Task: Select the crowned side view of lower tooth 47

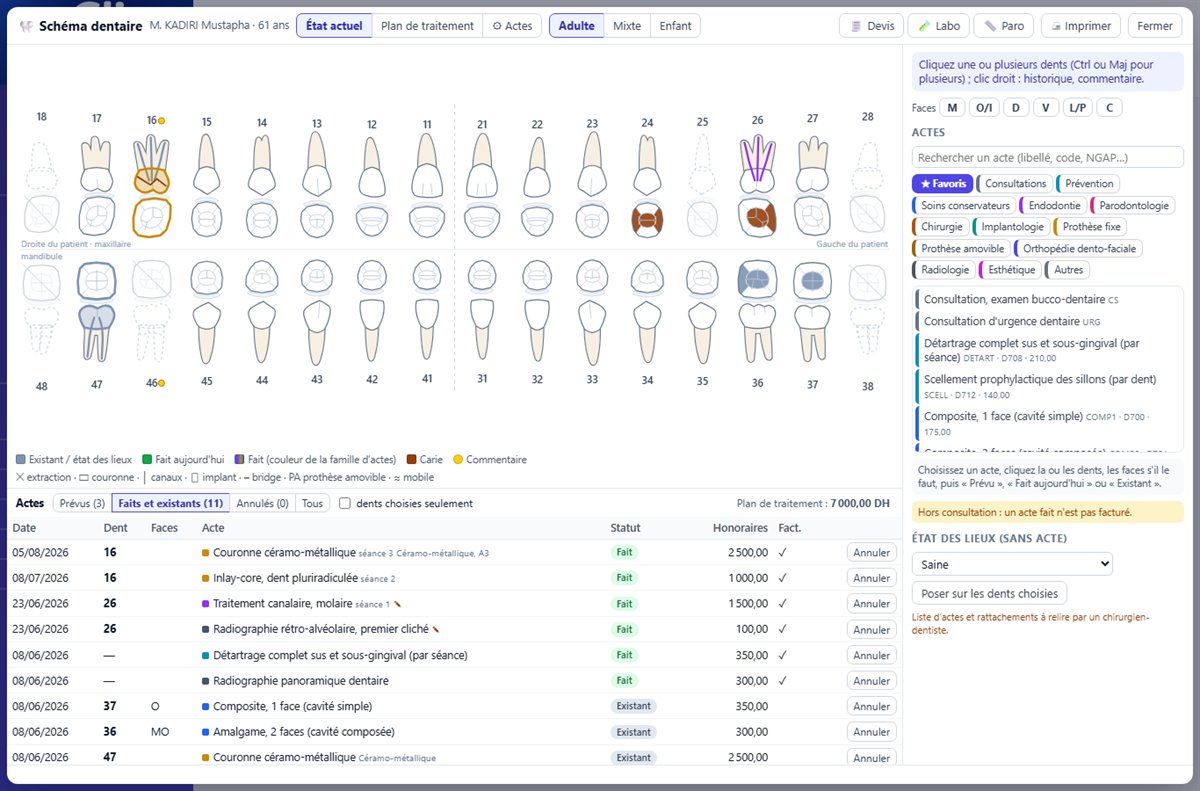Action: [x=97, y=332]
